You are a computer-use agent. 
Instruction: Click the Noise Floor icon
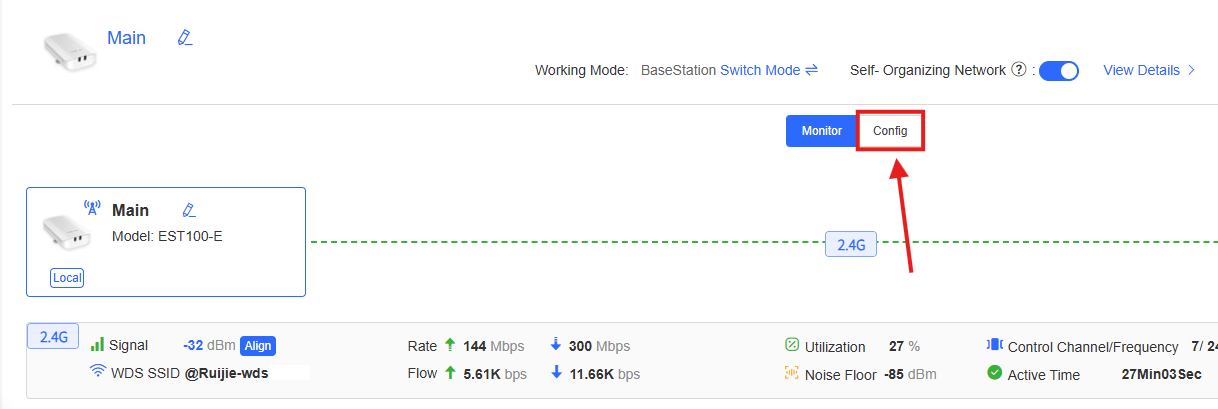click(792, 374)
